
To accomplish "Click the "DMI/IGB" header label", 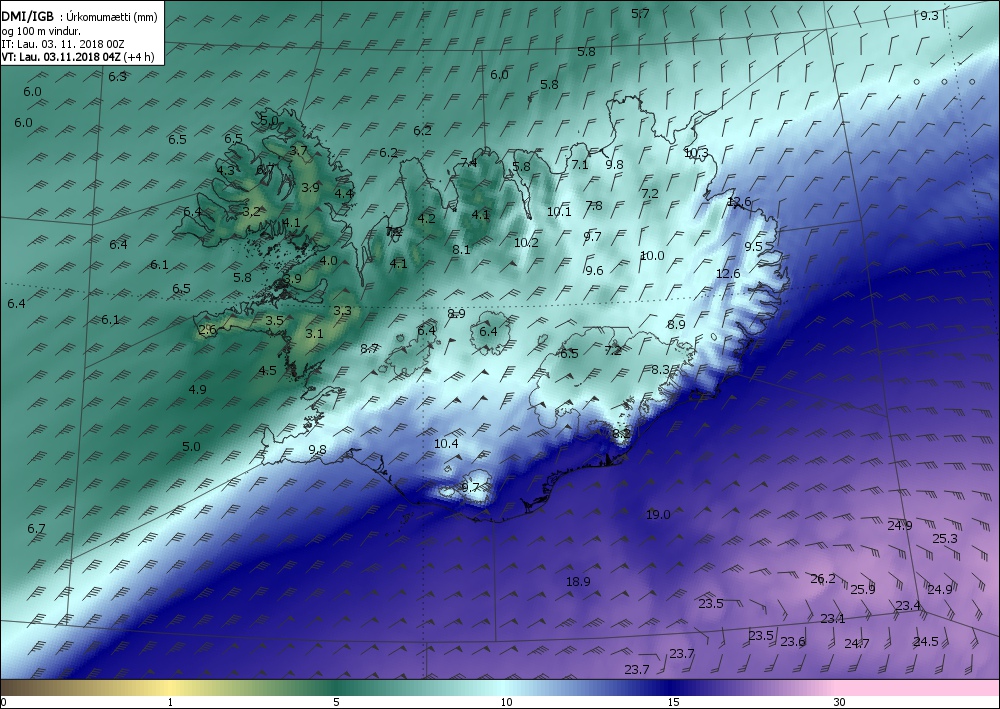I will [x=27, y=17].
